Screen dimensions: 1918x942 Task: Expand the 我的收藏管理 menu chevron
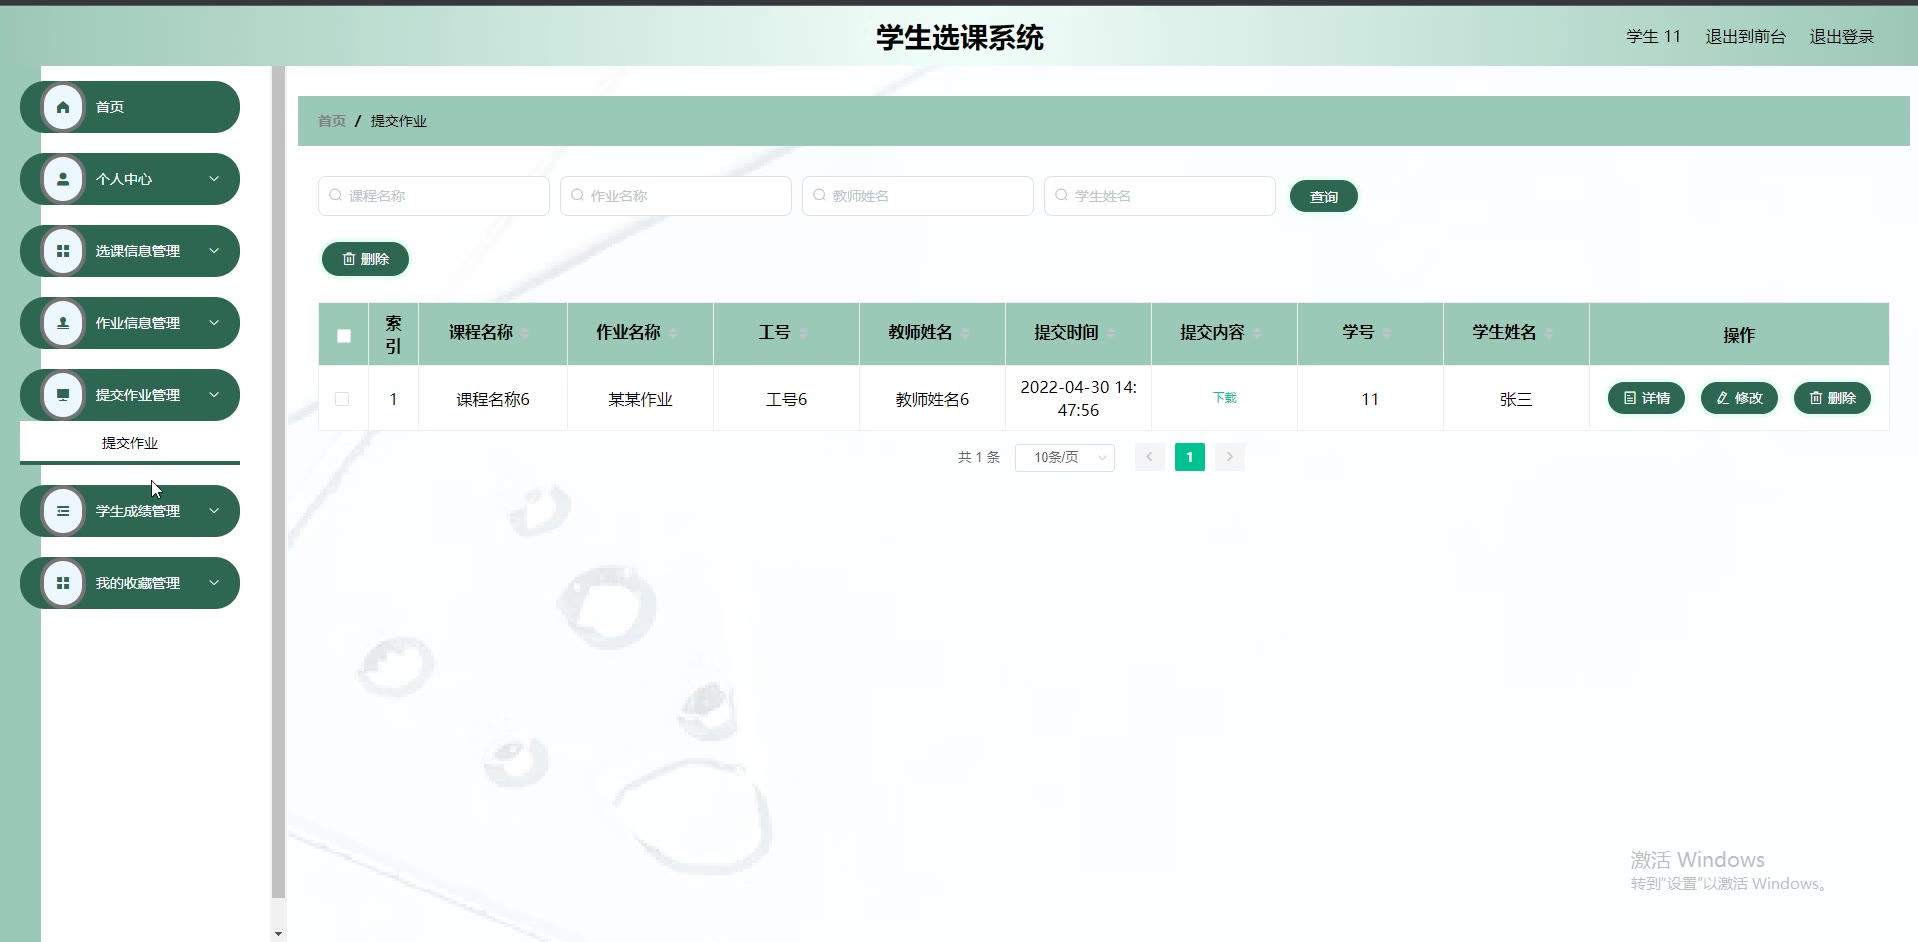coord(214,583)
